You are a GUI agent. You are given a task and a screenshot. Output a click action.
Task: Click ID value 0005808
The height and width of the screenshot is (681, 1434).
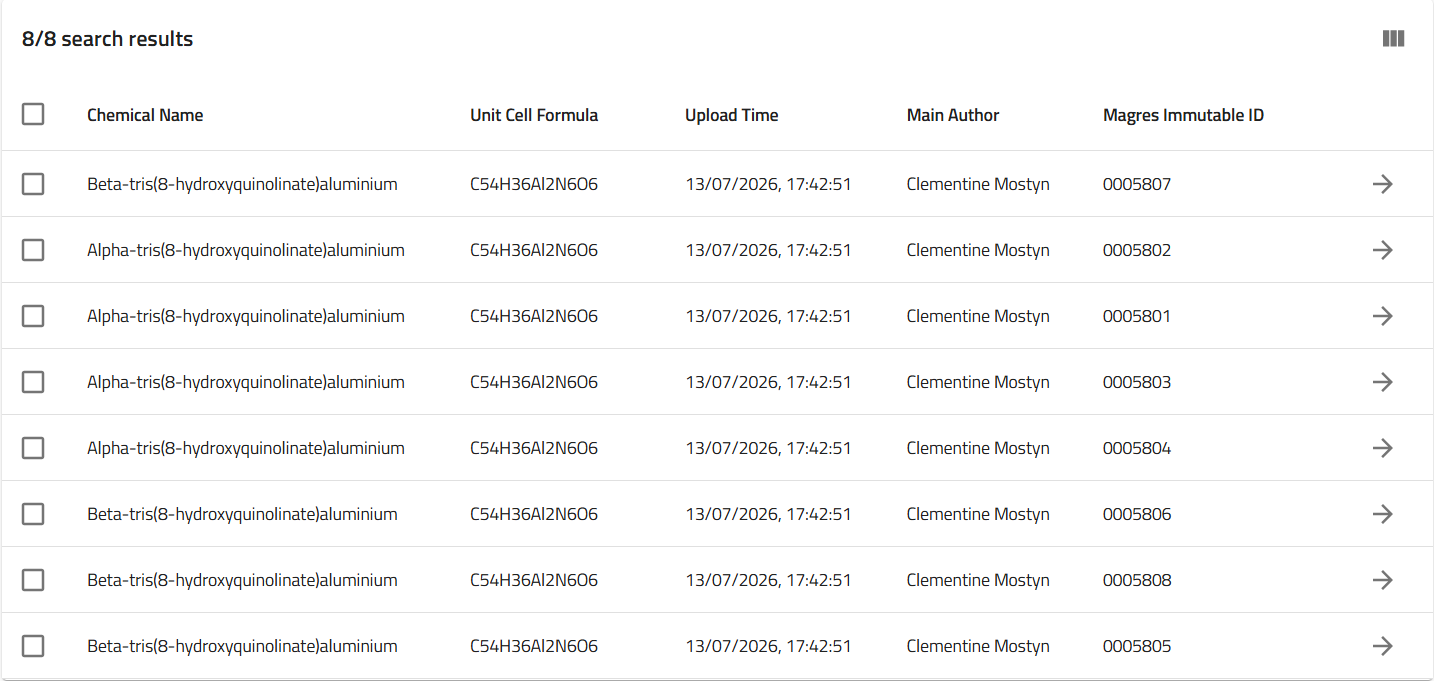[1137, 580]
